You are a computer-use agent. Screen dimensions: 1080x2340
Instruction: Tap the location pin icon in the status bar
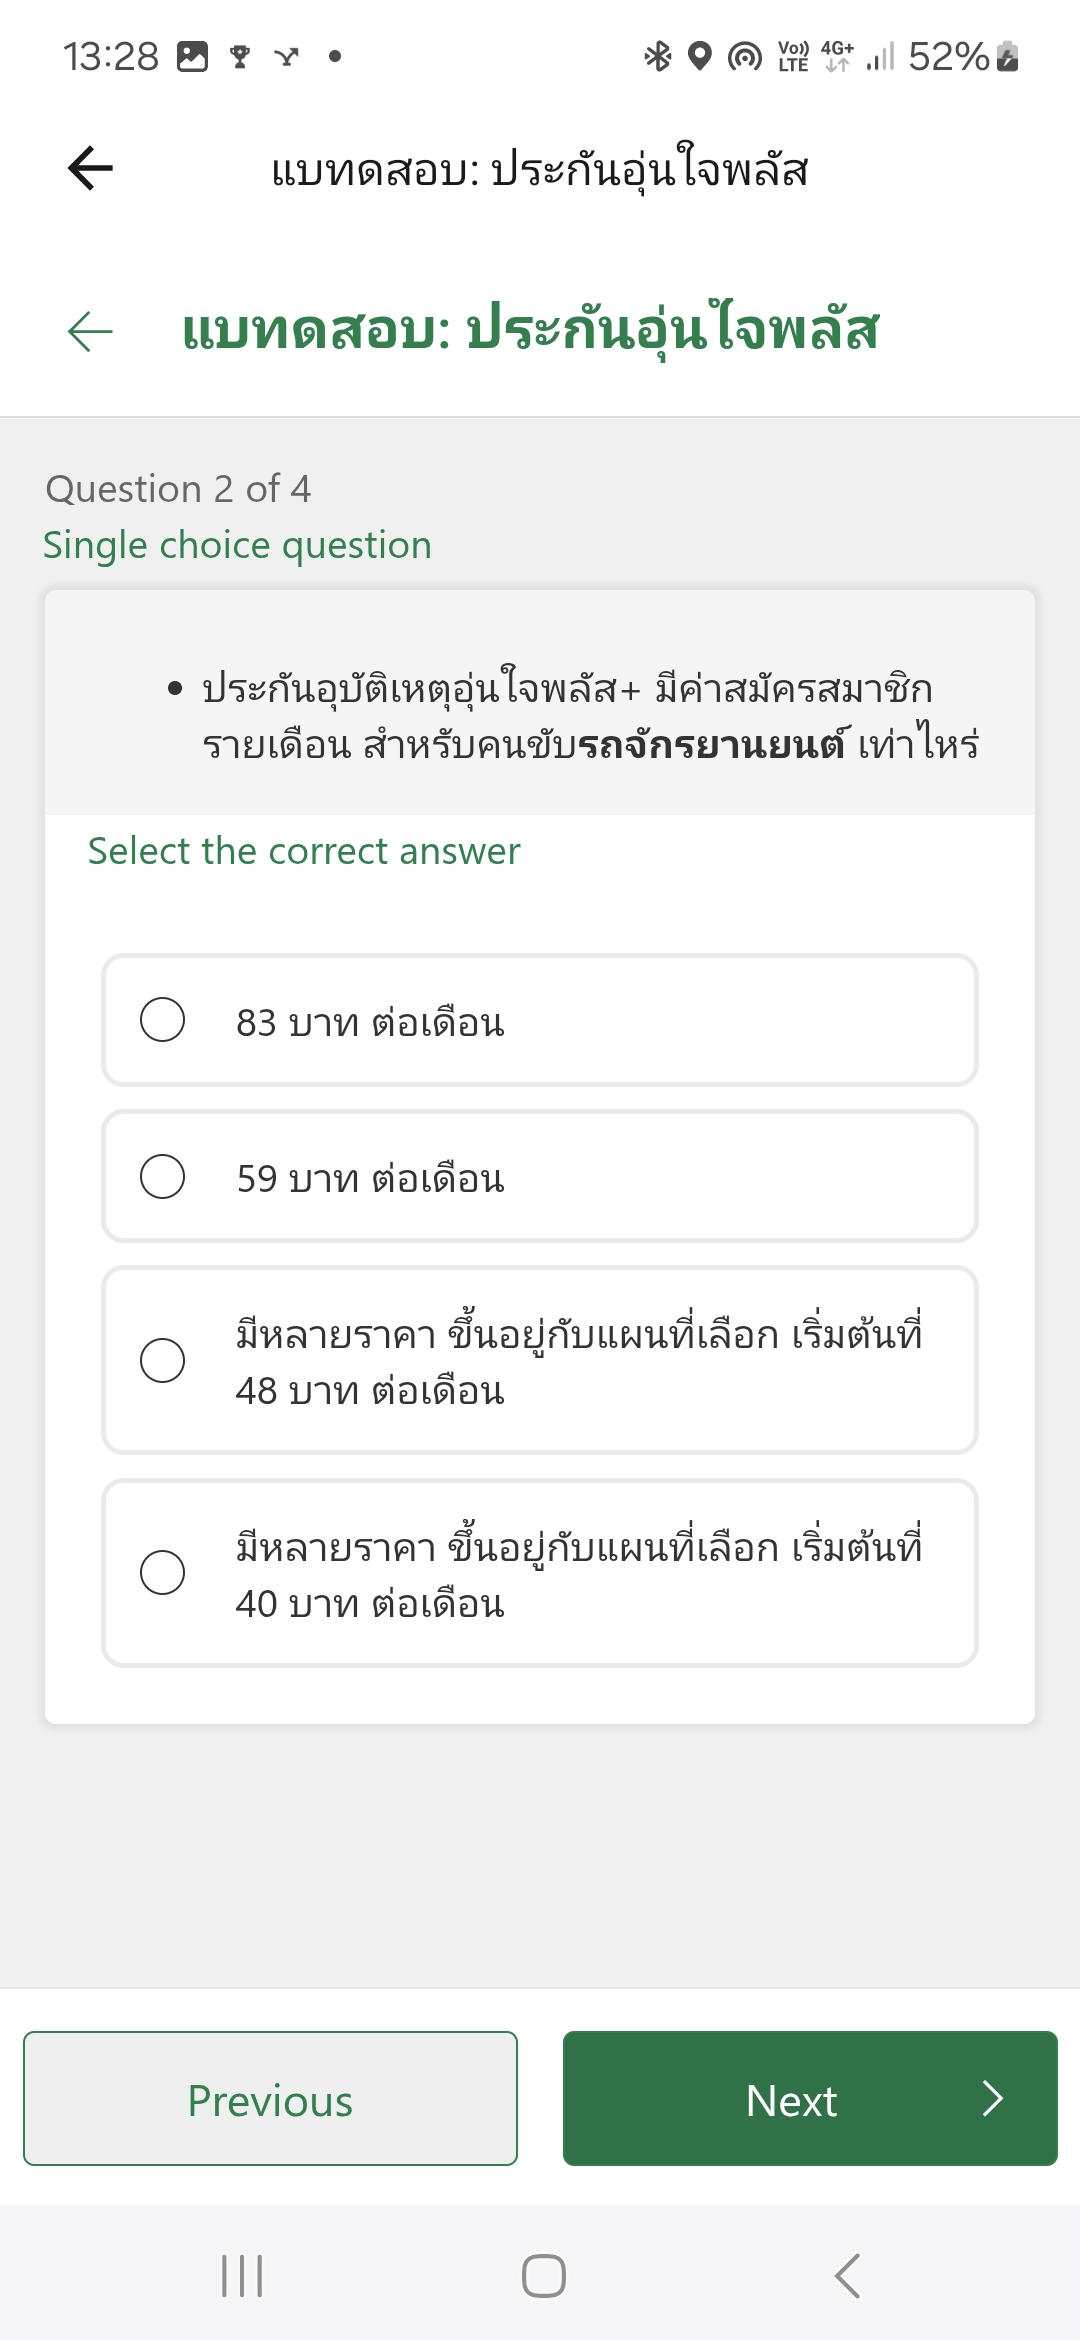(x=700, y=56)
